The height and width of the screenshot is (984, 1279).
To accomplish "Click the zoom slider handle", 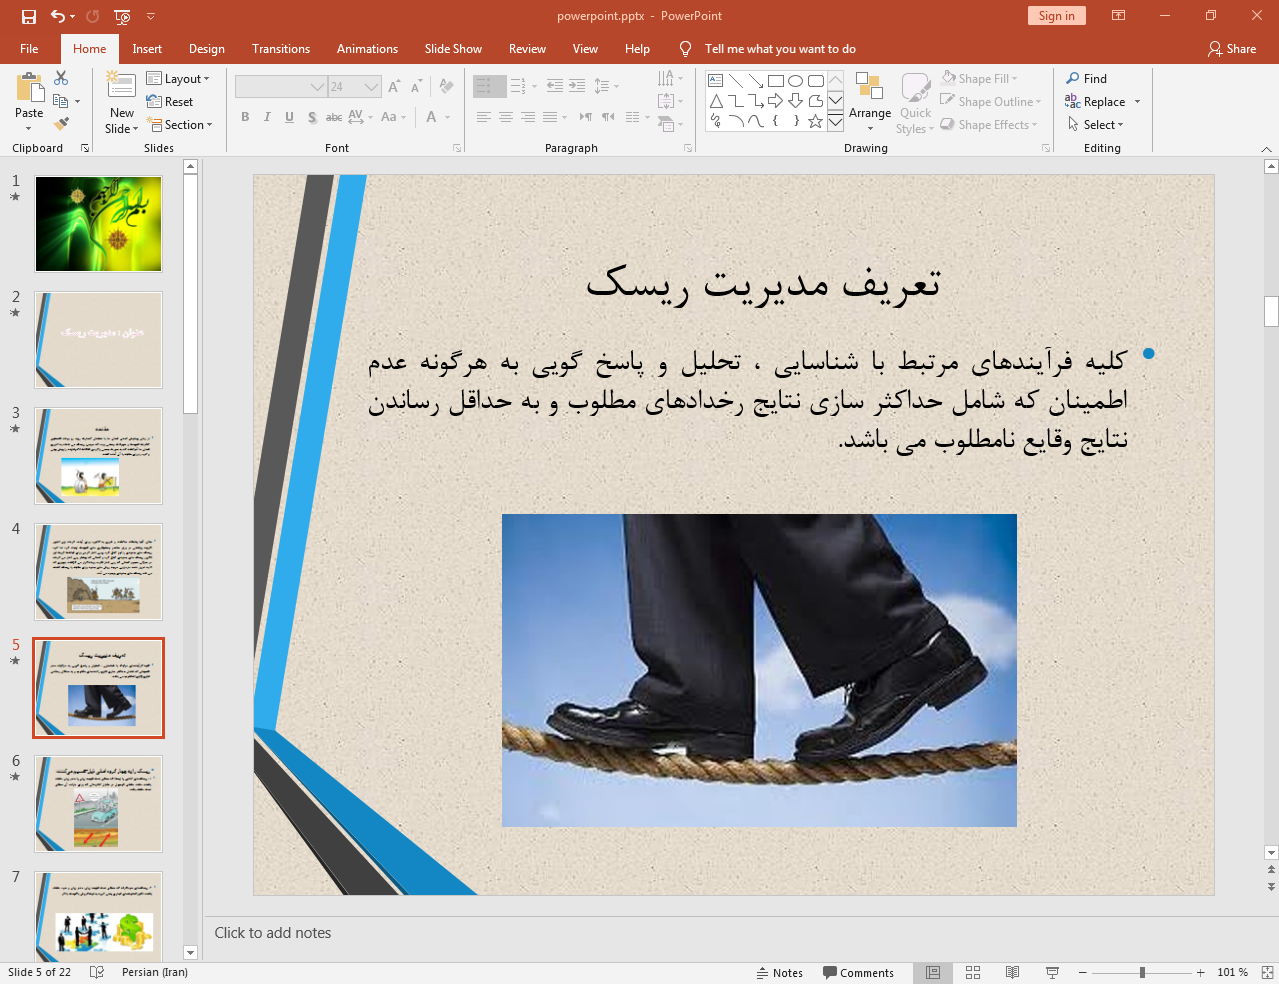I will pyautogui.click(x=1142, y=972).
